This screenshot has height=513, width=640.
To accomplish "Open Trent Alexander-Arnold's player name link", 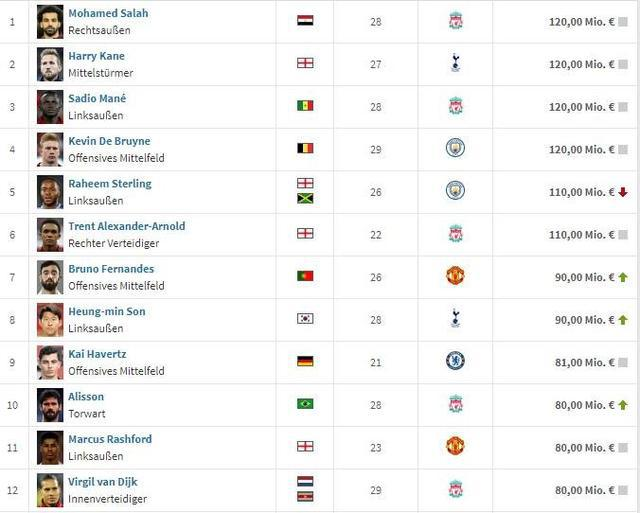I will pos(126,226).
